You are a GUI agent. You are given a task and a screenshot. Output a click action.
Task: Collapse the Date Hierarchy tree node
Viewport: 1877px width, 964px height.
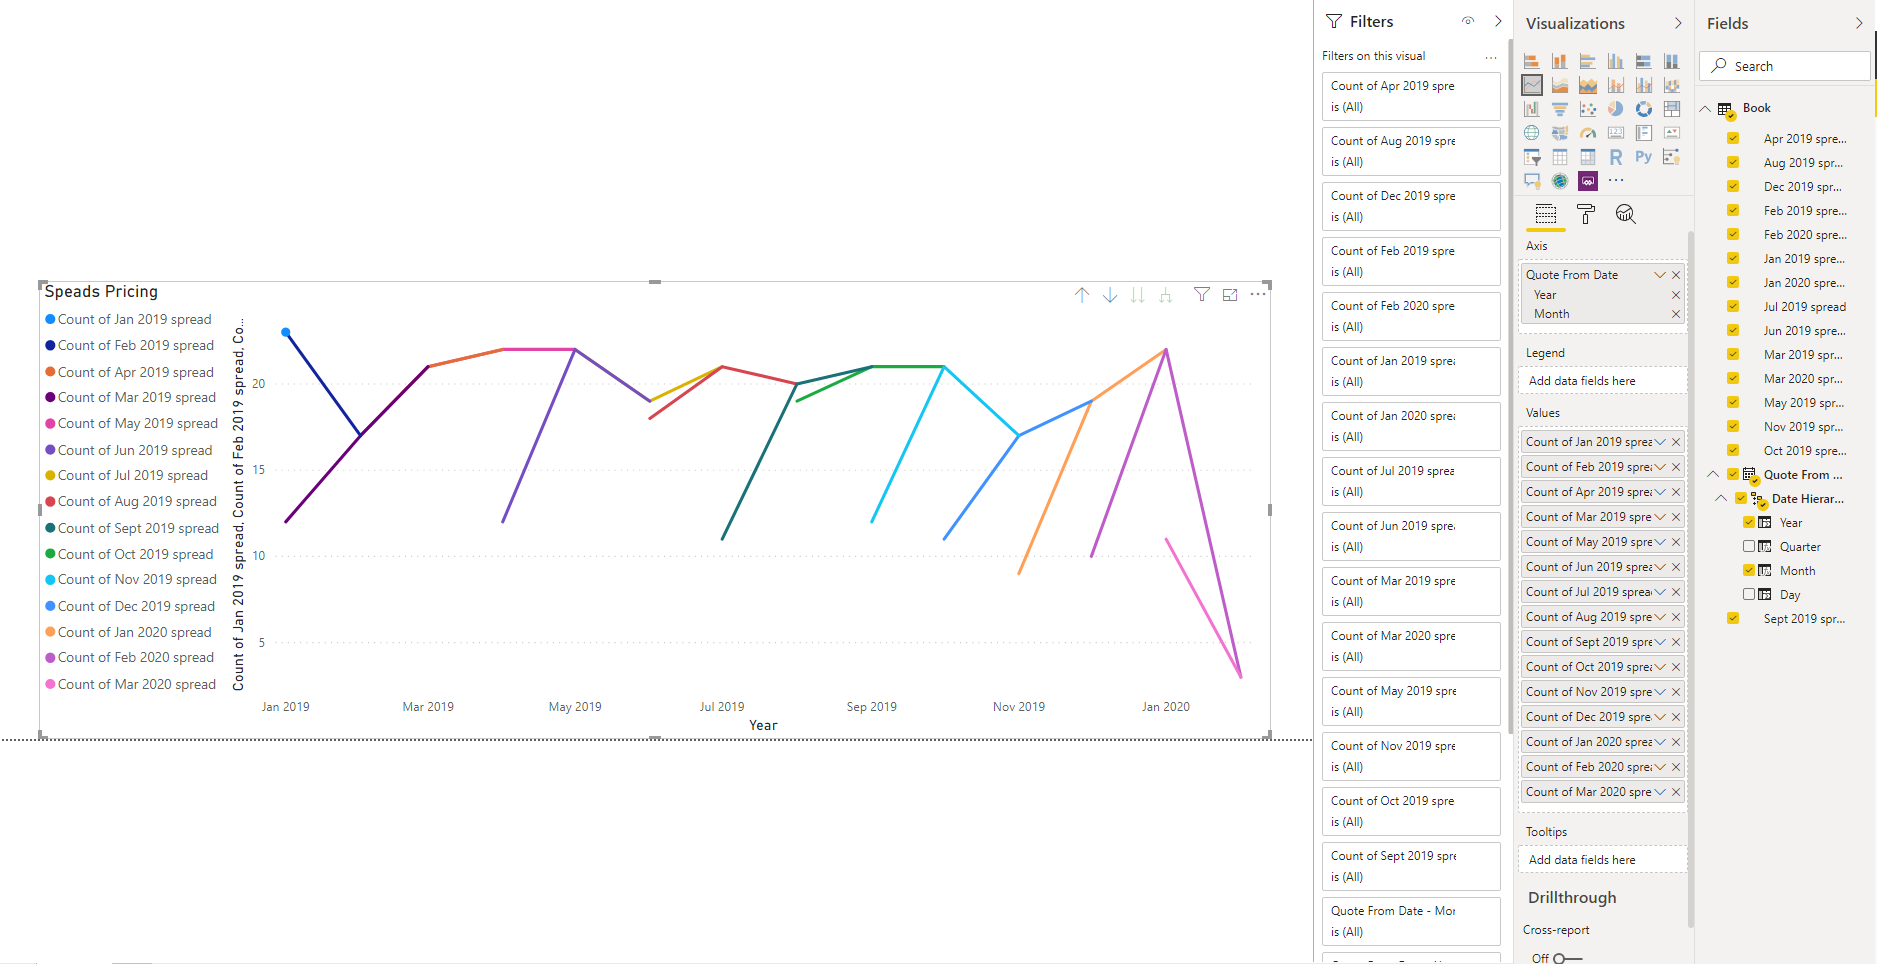click(x=1721, y=498)
